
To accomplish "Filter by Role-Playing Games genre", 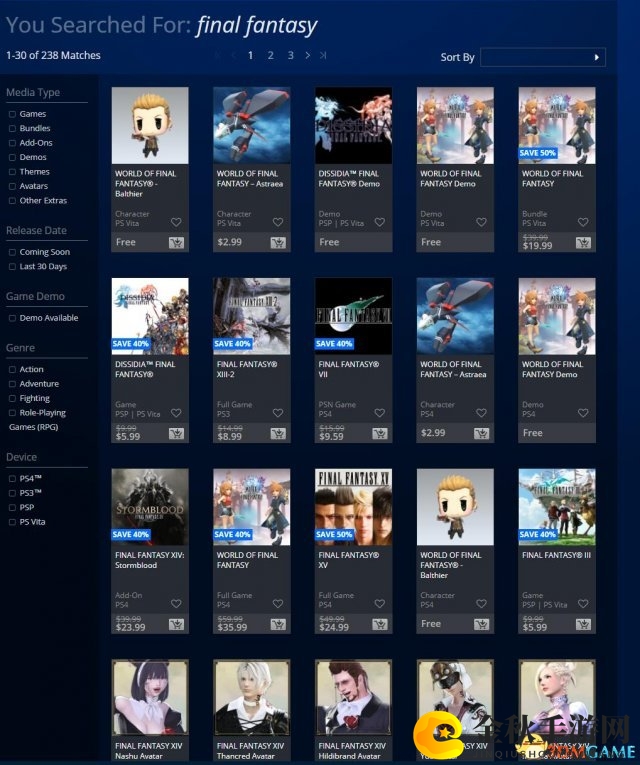I will pyautogui.click(x=13, y=413).
